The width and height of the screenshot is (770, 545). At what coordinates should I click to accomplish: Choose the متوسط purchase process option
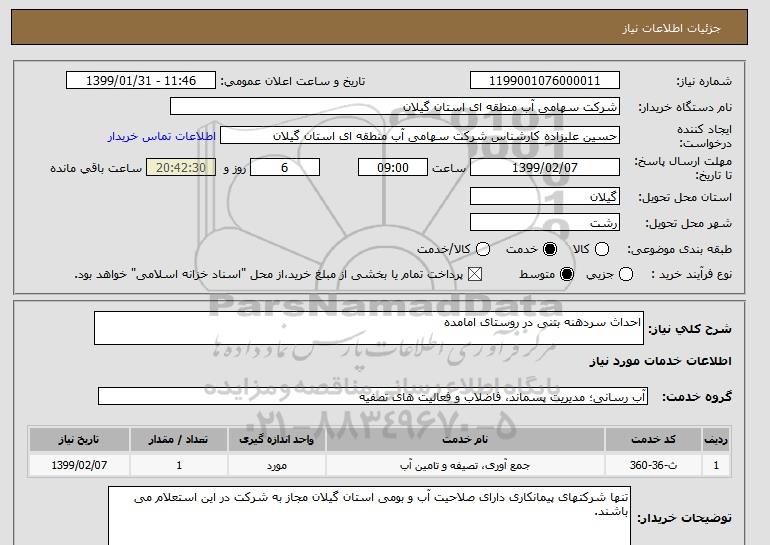[x=567, y=274]
